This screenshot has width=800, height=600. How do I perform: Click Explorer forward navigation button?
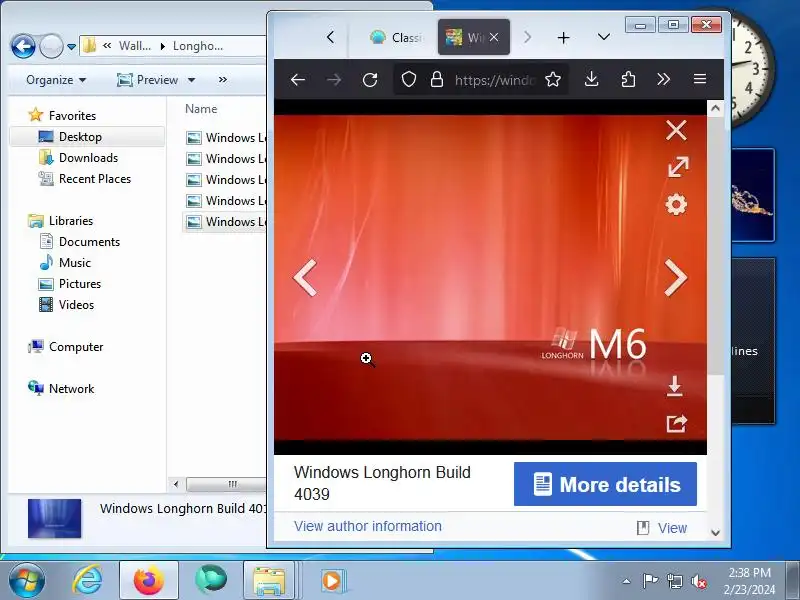(51, 46)
